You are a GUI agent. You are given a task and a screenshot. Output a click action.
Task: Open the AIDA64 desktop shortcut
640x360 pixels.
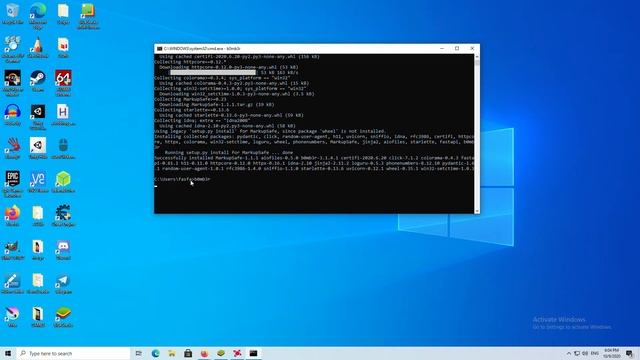[x=63, y=83]
